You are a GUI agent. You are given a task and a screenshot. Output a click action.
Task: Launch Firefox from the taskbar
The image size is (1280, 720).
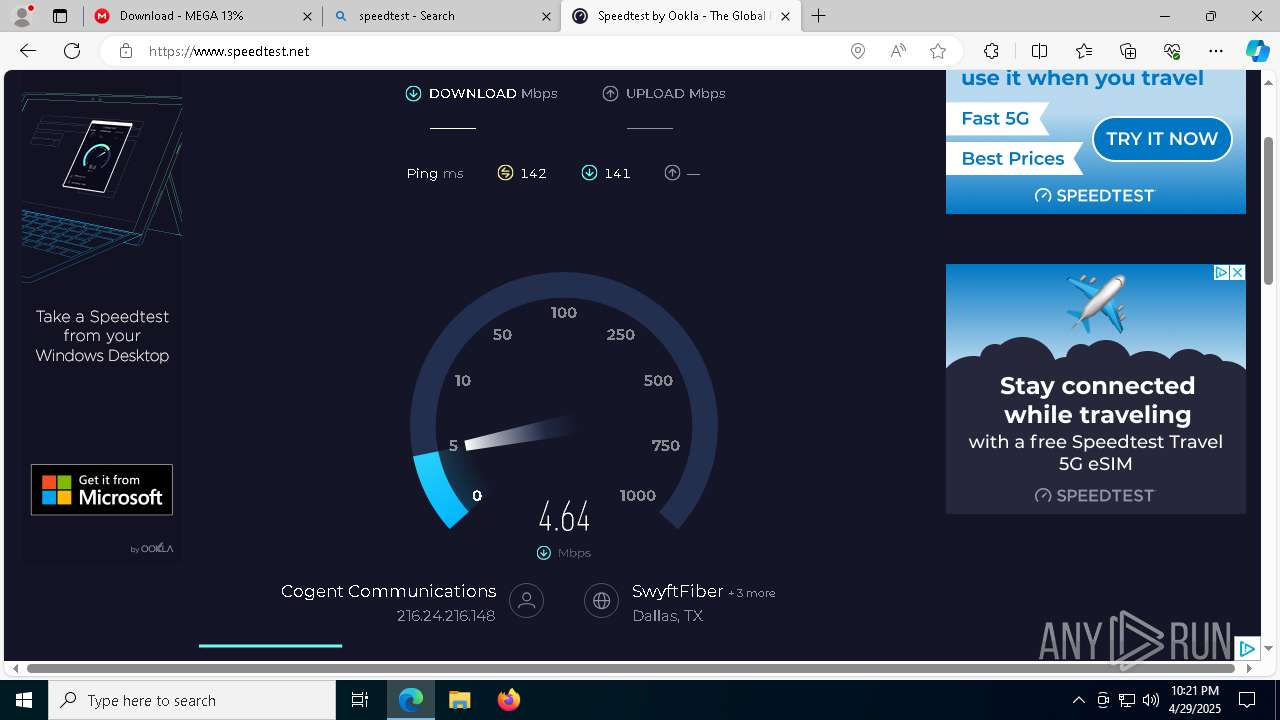[x=509, y=700]
